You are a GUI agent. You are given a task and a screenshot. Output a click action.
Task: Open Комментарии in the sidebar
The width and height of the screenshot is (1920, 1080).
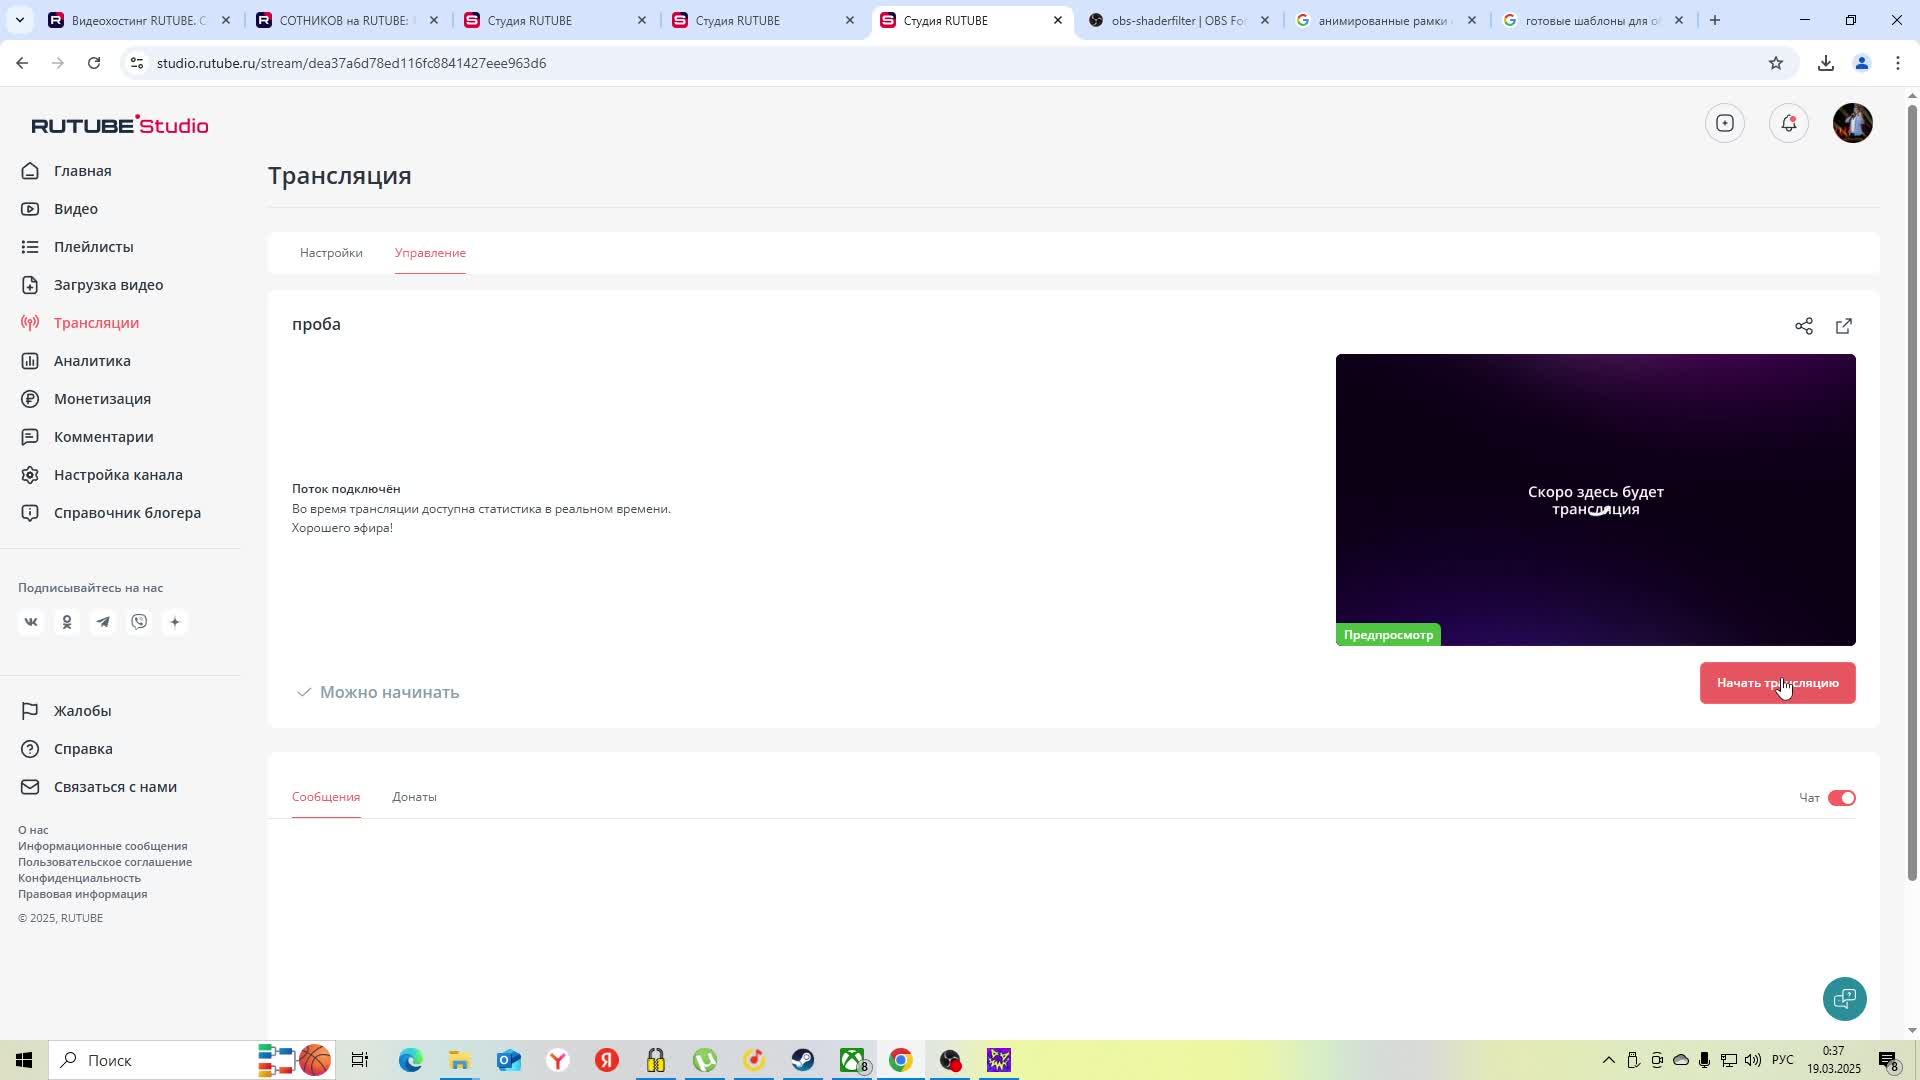(103, 436)
